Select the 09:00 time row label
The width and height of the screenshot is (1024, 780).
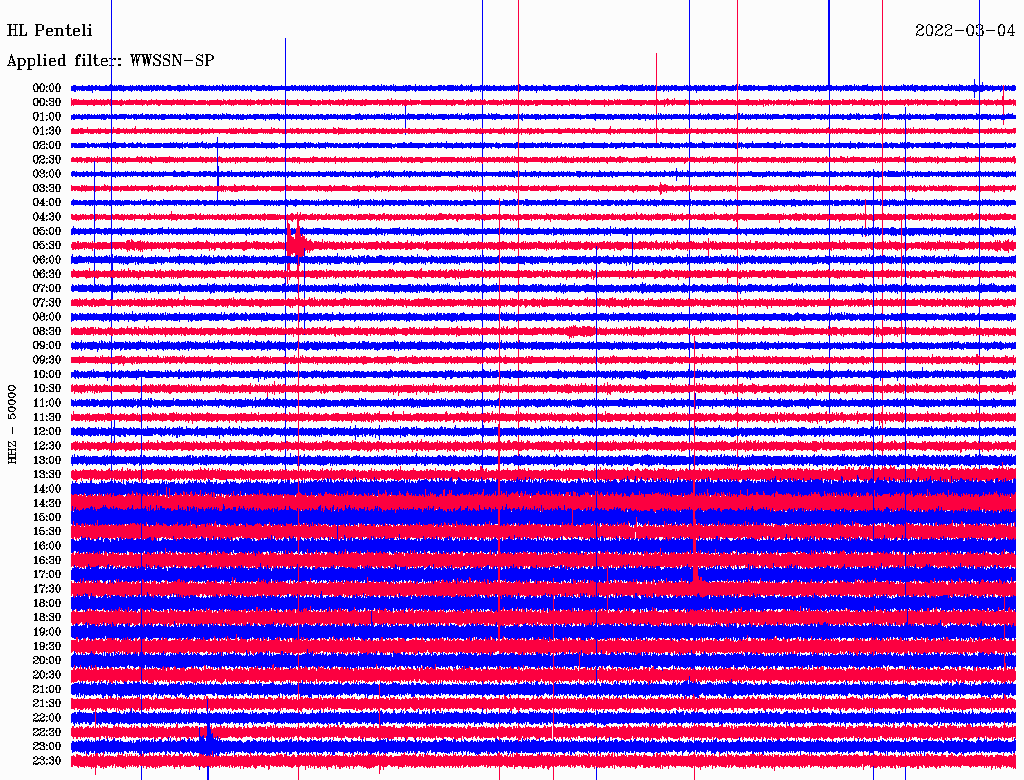47,346
